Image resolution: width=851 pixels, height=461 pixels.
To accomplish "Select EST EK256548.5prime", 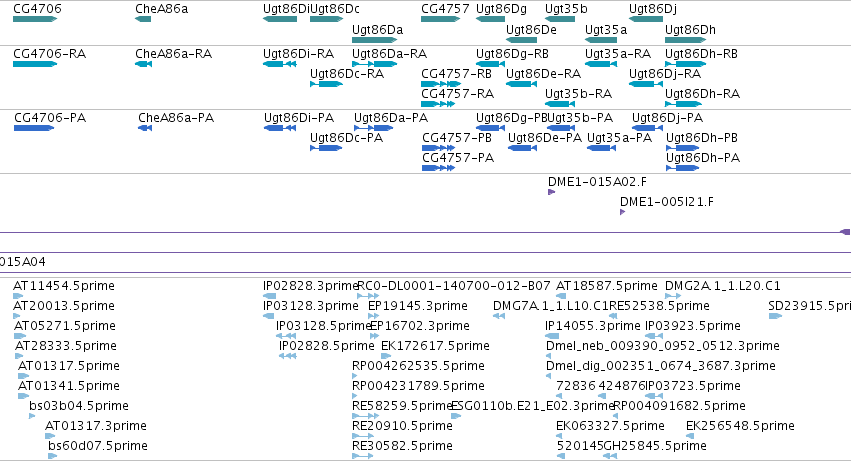I will tap(690, 436).
